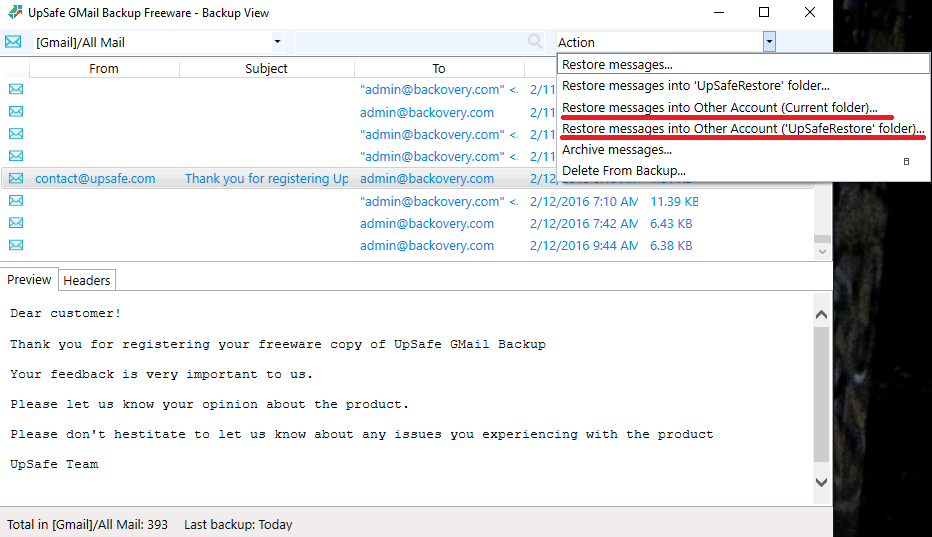This screenshot has height=537, width=932.
Task: Click 'Last backup: Today' status text
Action: tap(238, 525)
